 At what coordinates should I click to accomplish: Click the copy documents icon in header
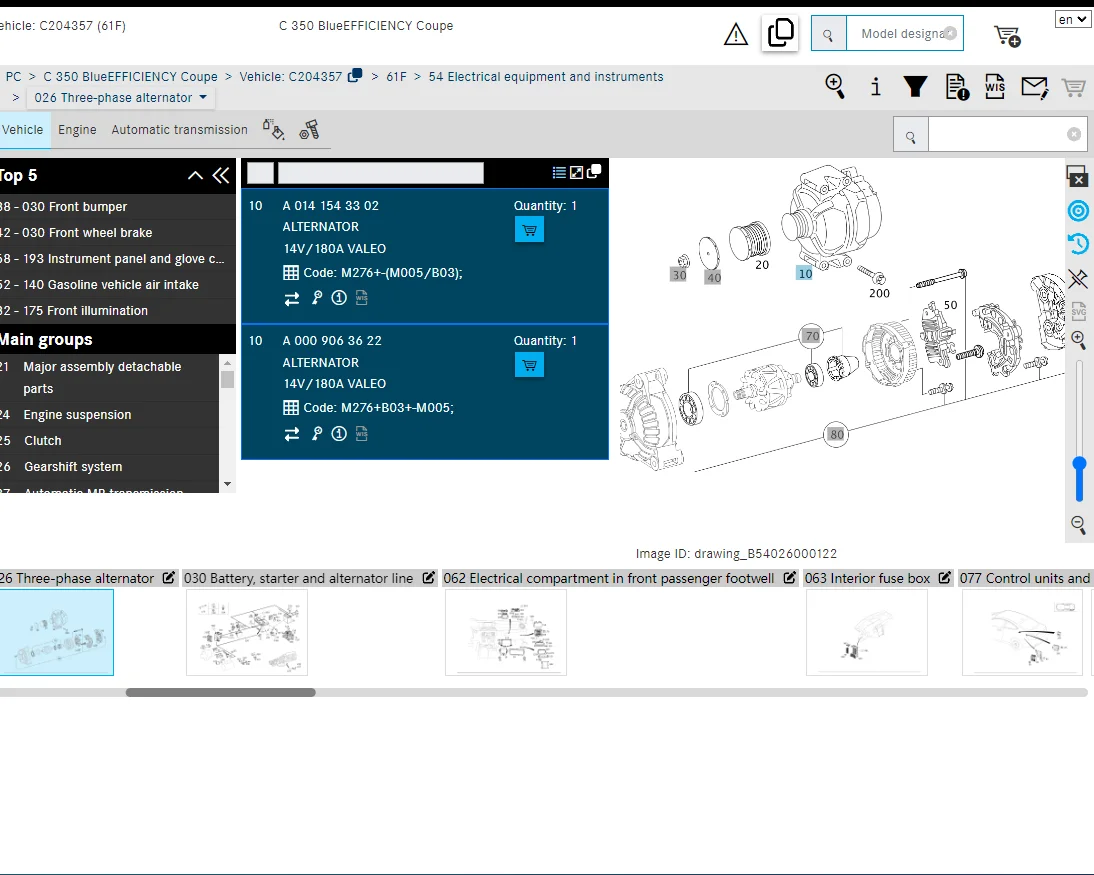[x=780, y=33]
